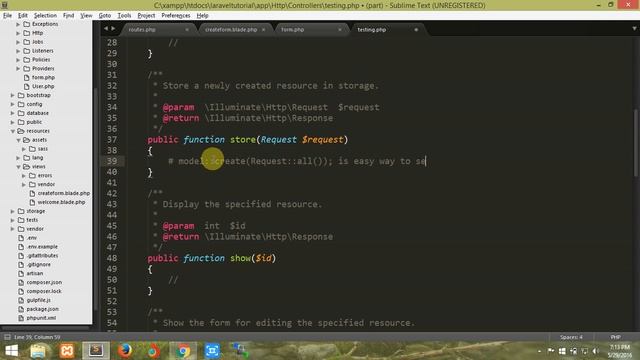The height and width of the screenshot is (360, 640).
Task: Expand the errors folder
Action: tap(24, 176)
